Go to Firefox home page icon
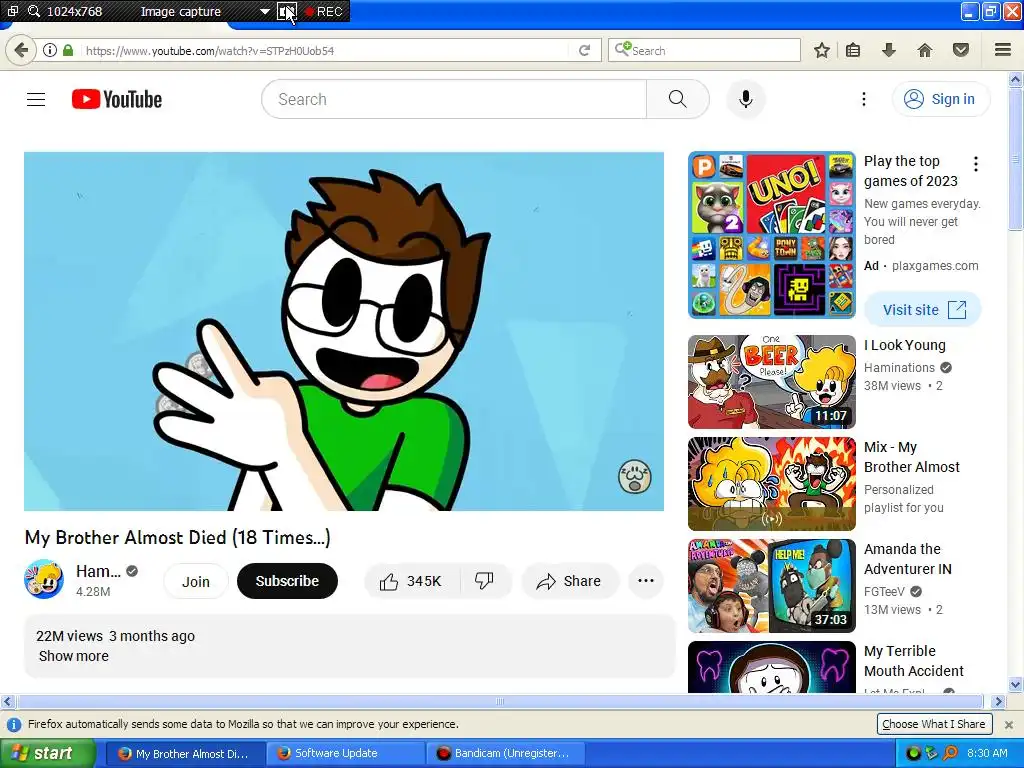Image resolution: width=1024 pixels, height=768 pixels. coord(925,50)
